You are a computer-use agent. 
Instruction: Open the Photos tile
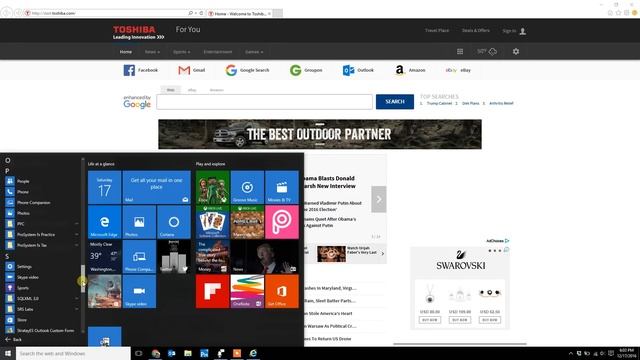point(139,222)
